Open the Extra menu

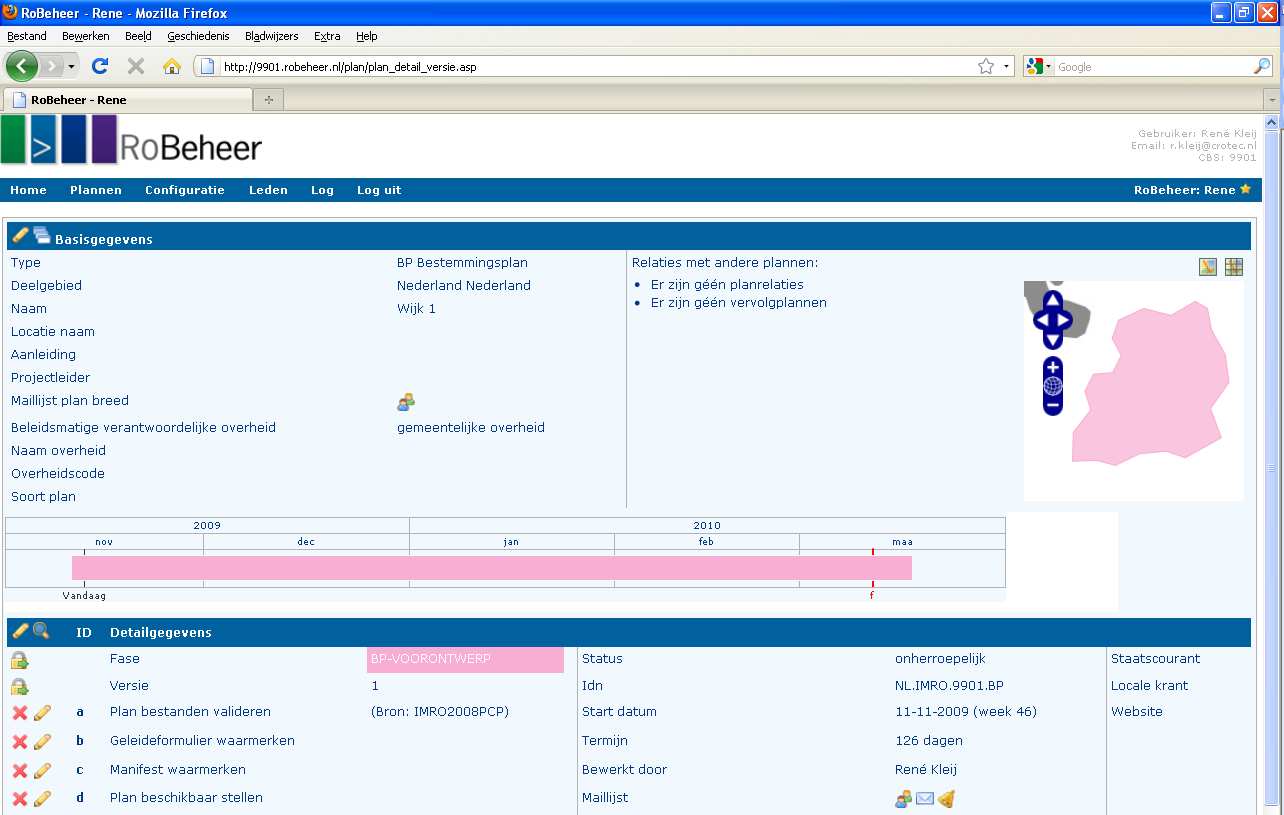point(327,36)
